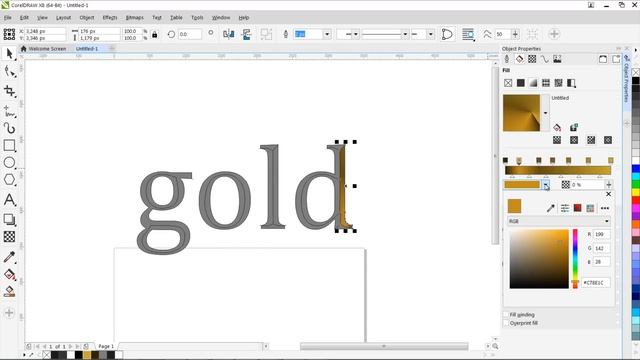Select the Shape tool
Viewport: 640px width, 360px height.
pyautogui.click(x=9, y=71)
